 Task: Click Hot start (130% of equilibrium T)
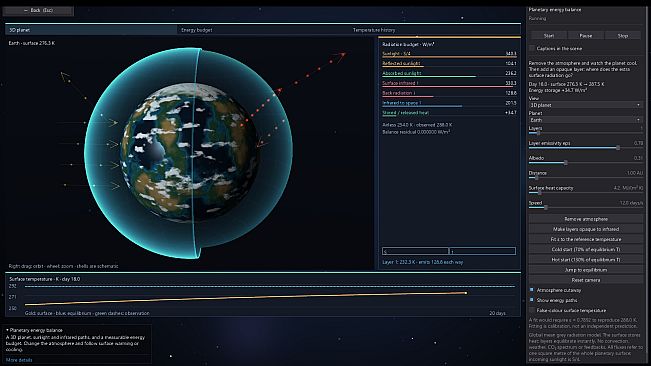(585, 260)
